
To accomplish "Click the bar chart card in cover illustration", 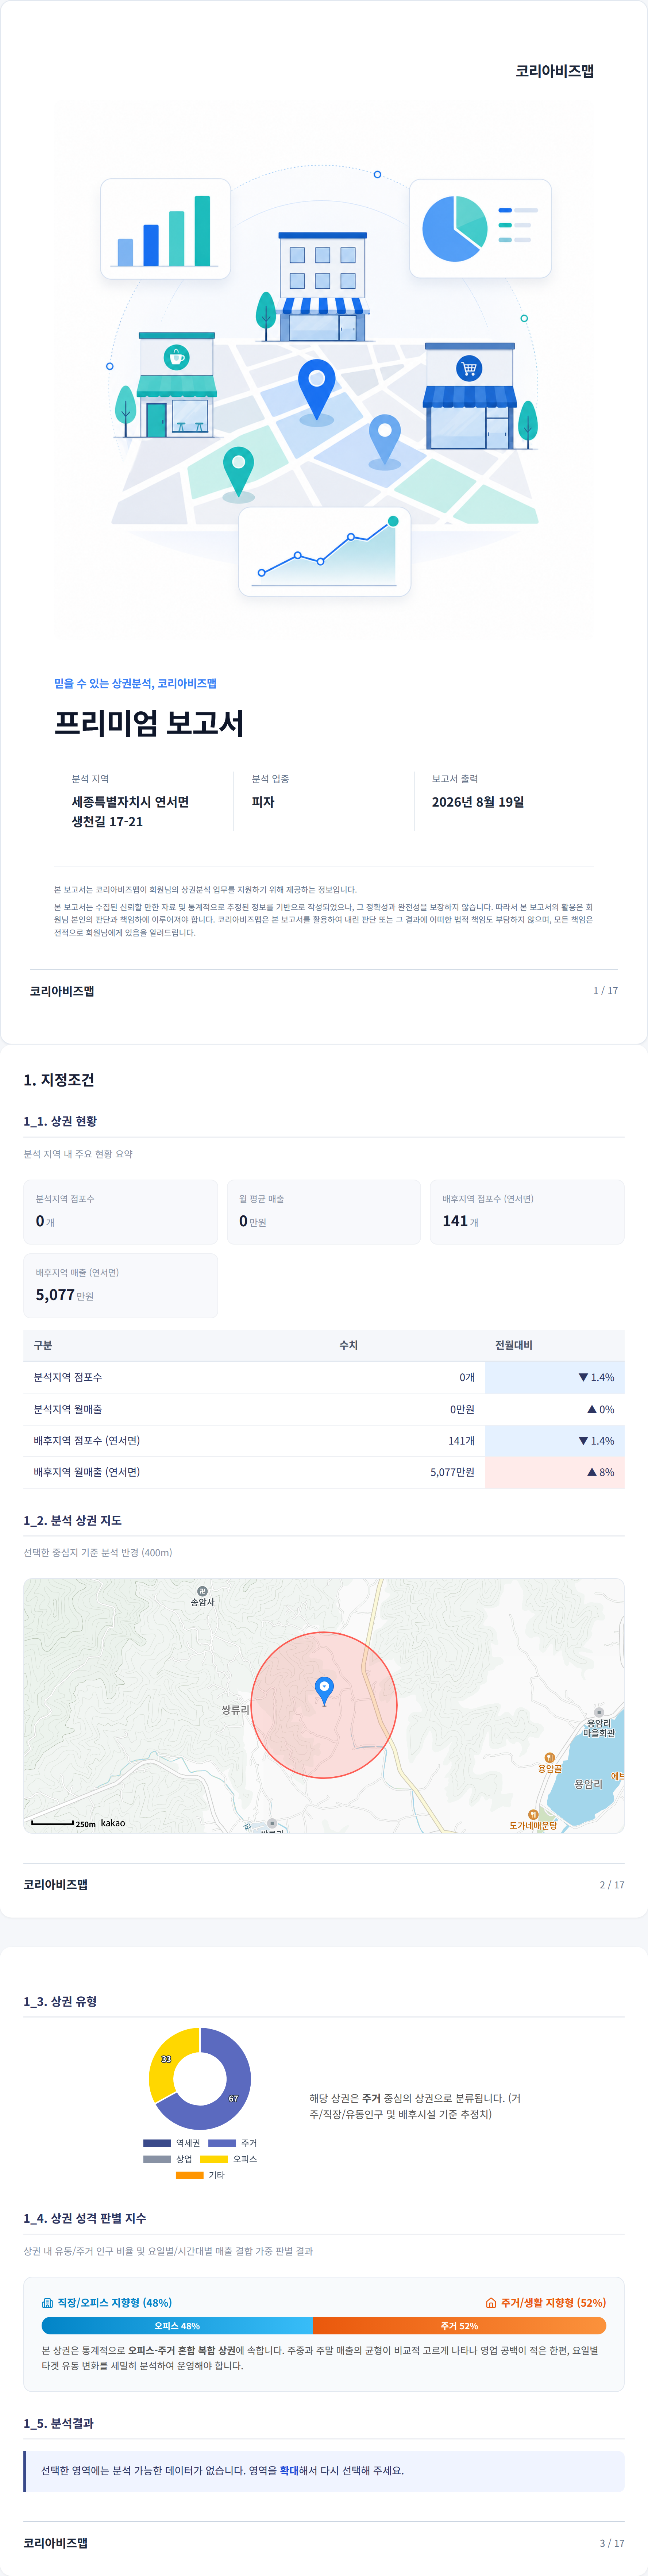I will tap(165, 229).
